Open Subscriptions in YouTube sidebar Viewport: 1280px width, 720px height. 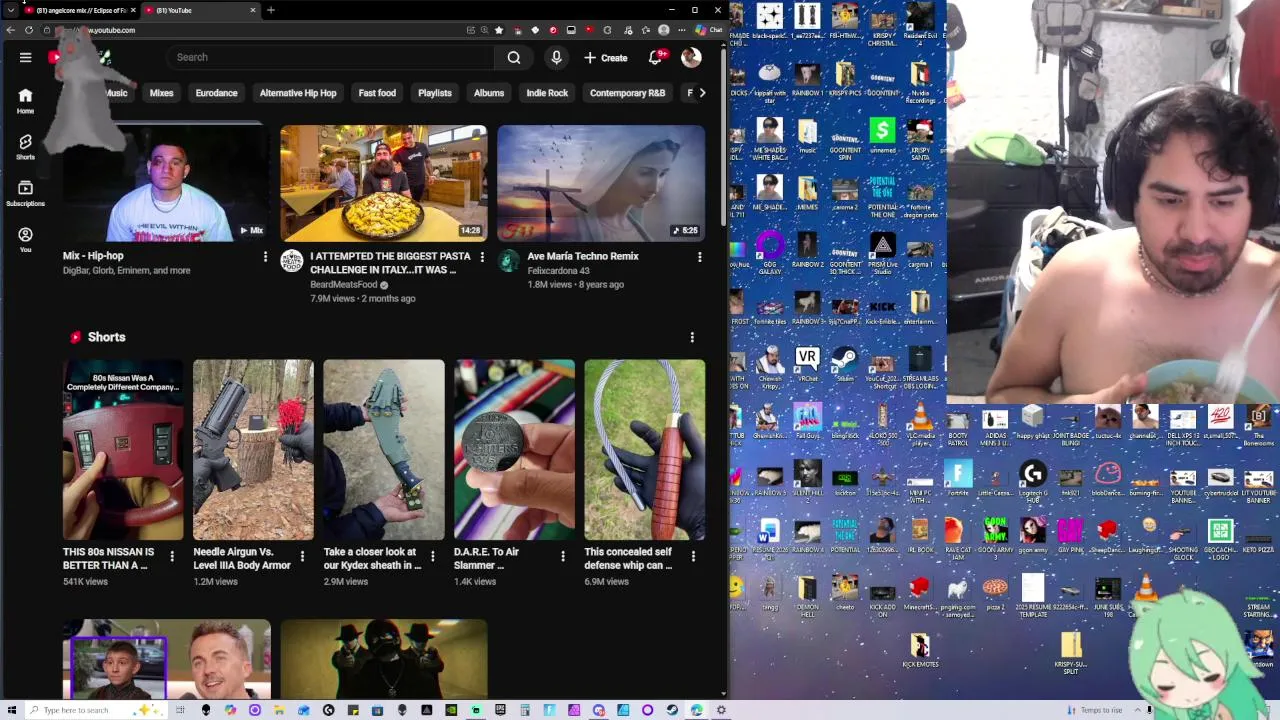[25, 193]
